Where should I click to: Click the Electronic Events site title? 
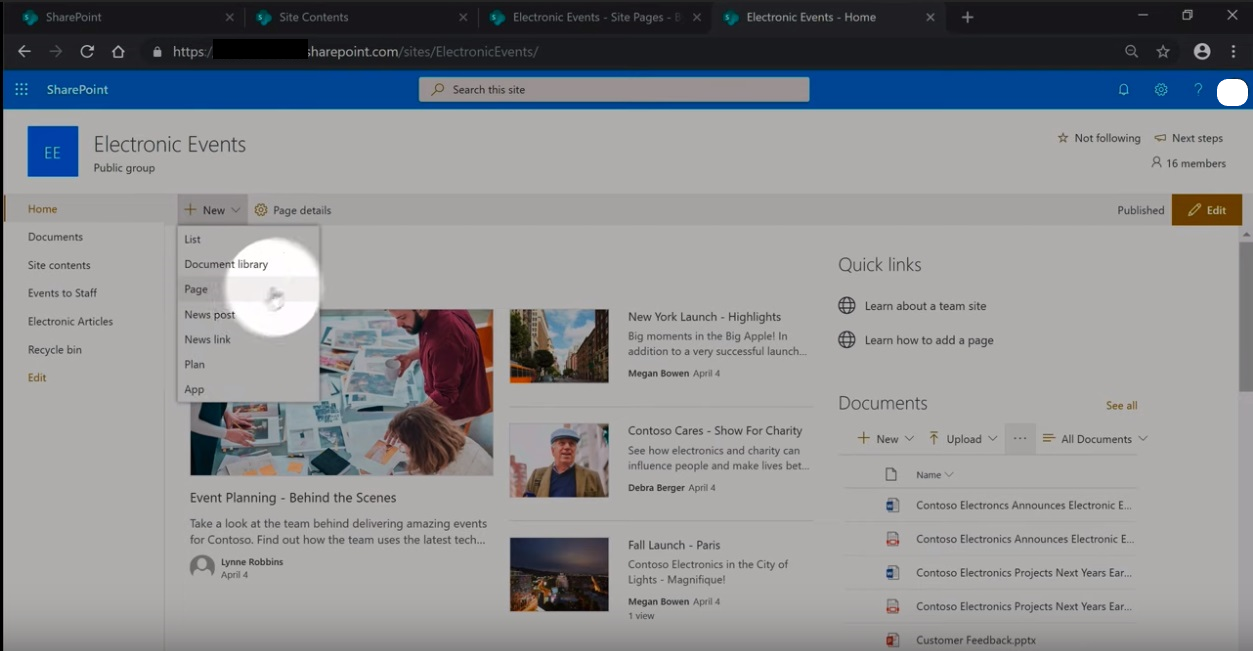(x=170, y=144)
